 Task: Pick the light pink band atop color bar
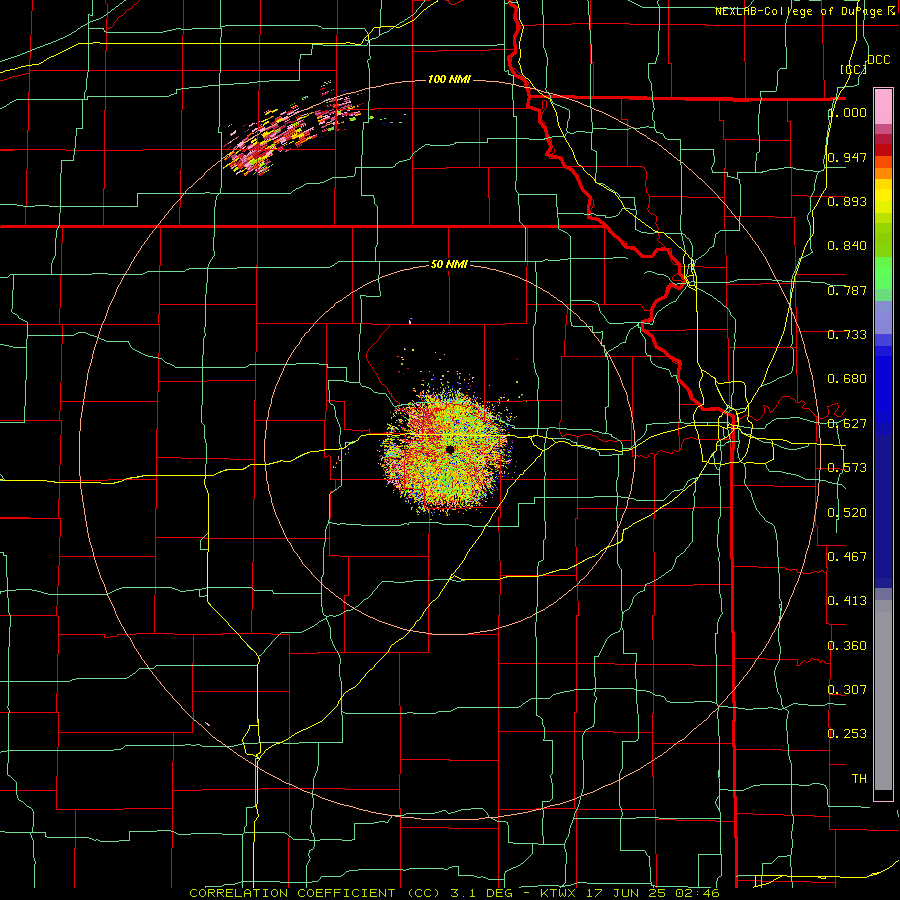pyautogui.click(x=883, y=106)
